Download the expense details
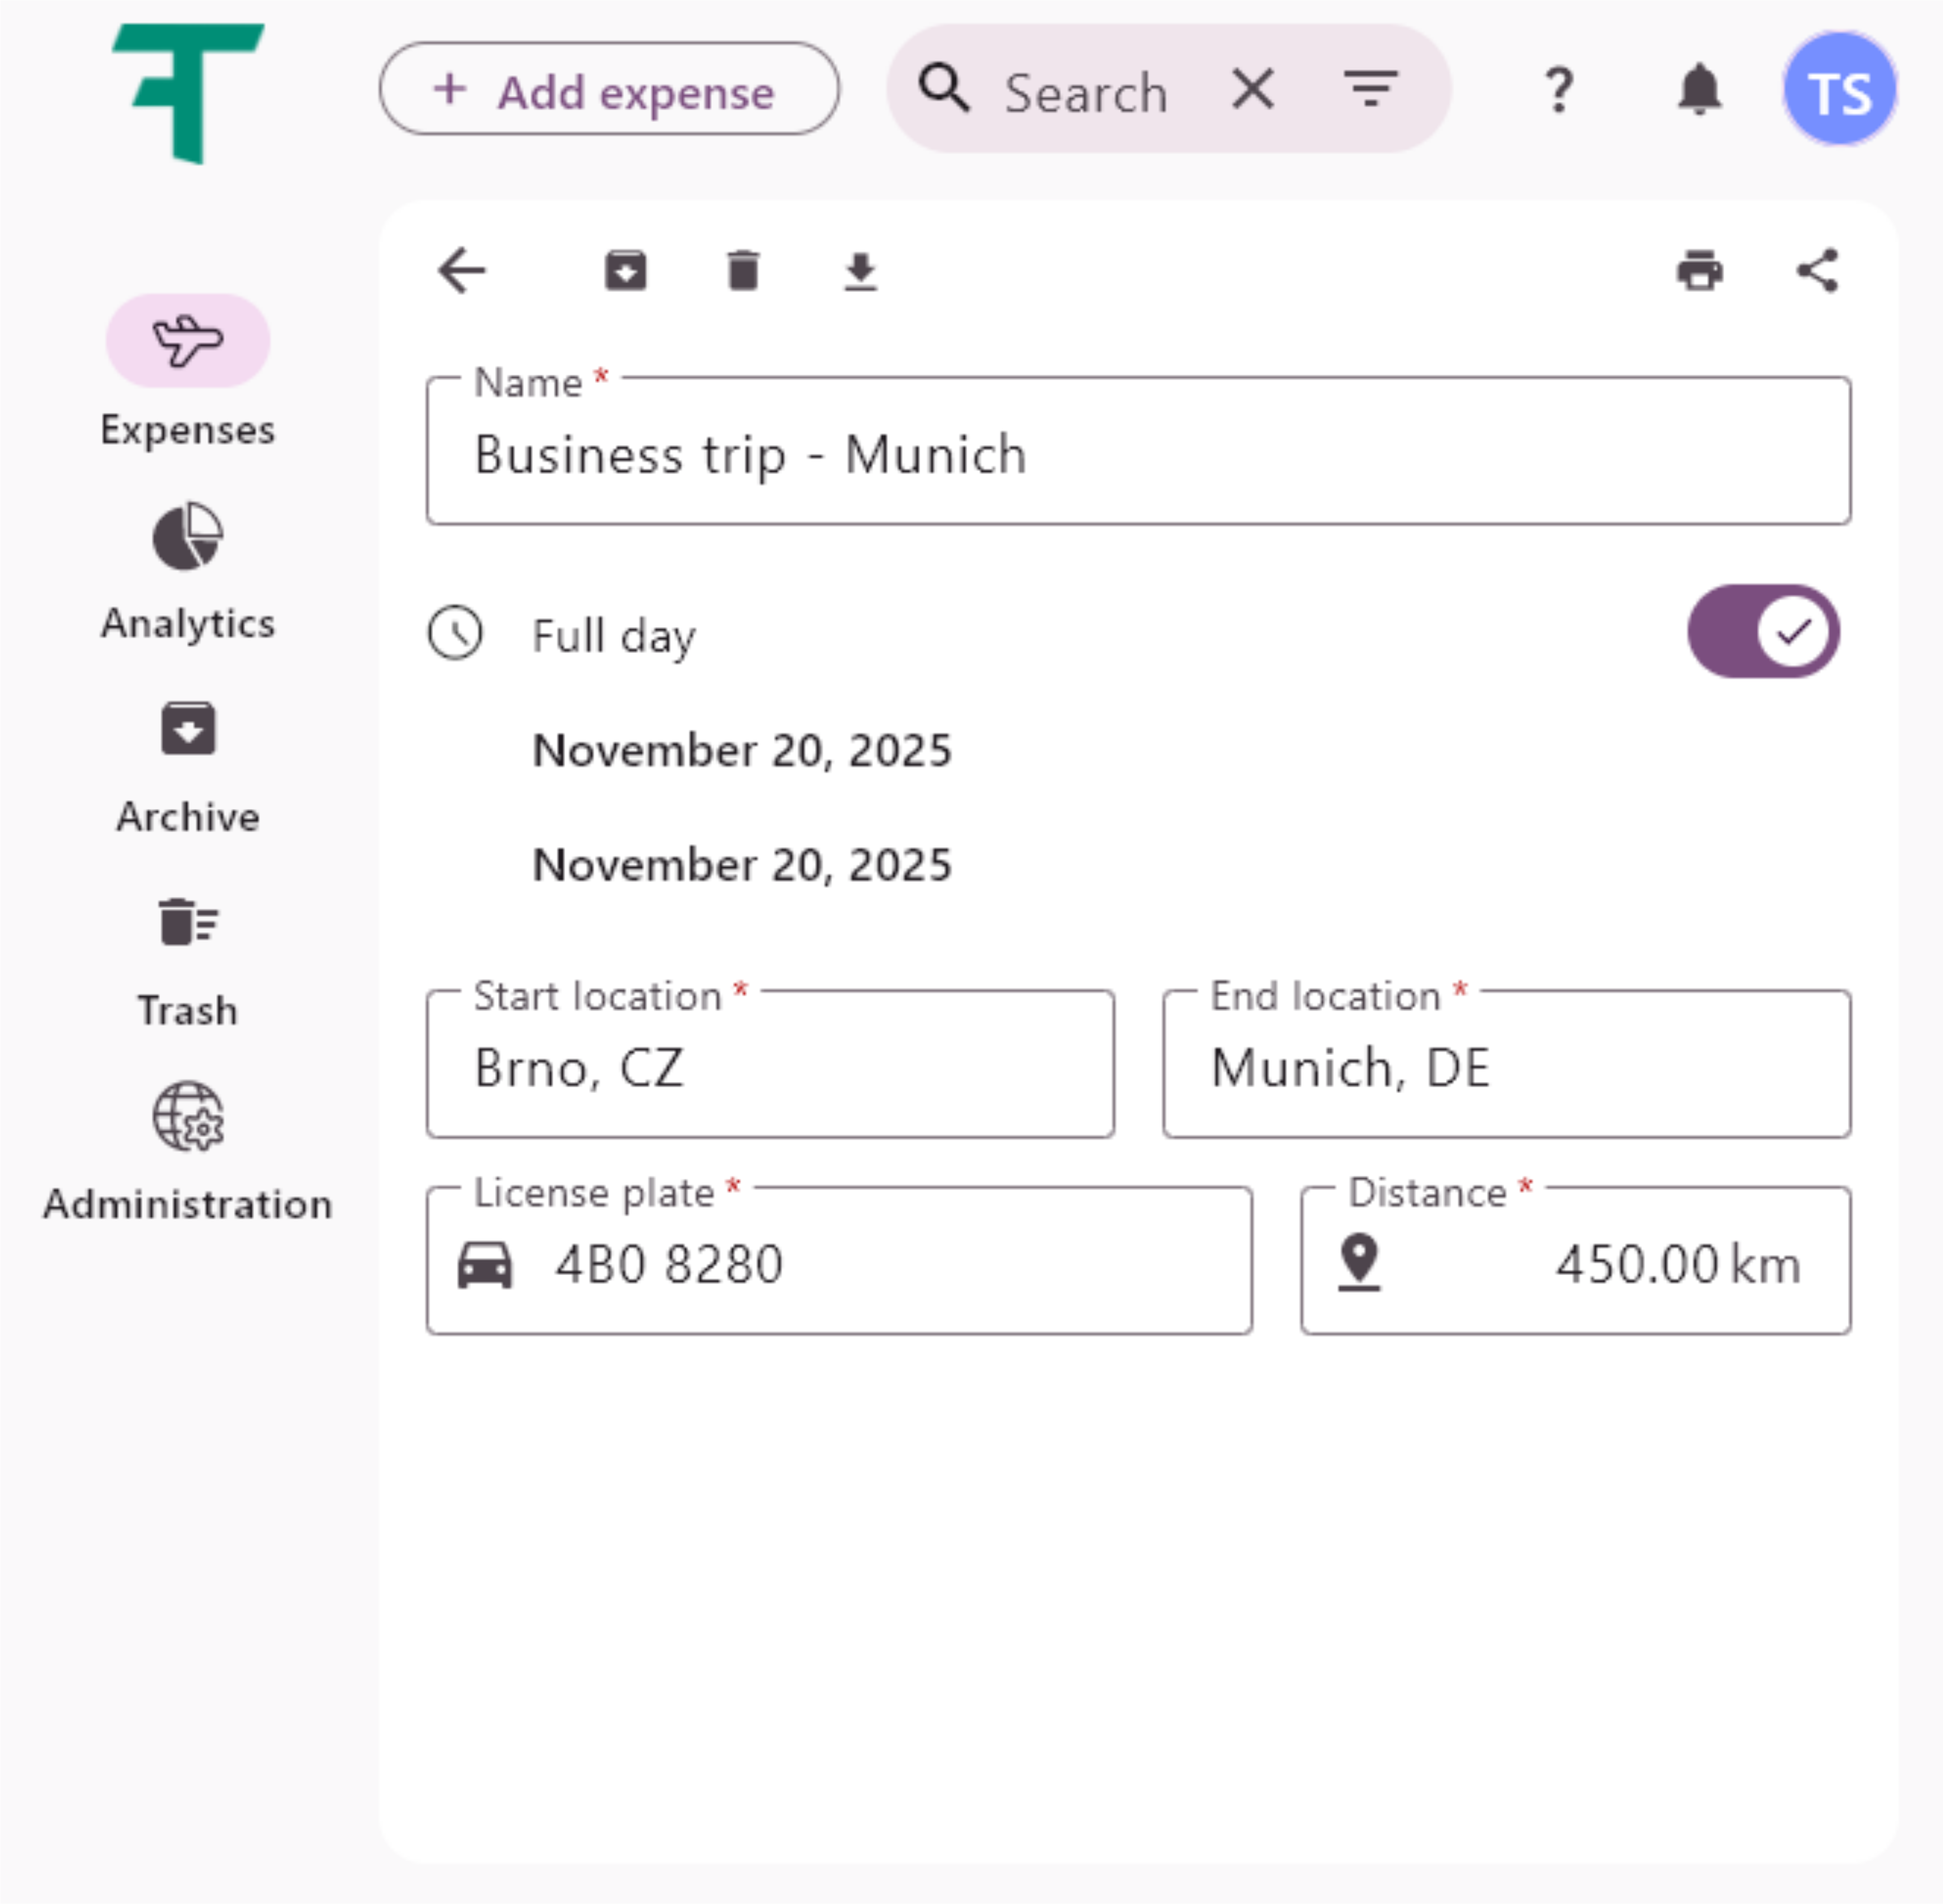1943x1904 pixels. coord(860,269)
